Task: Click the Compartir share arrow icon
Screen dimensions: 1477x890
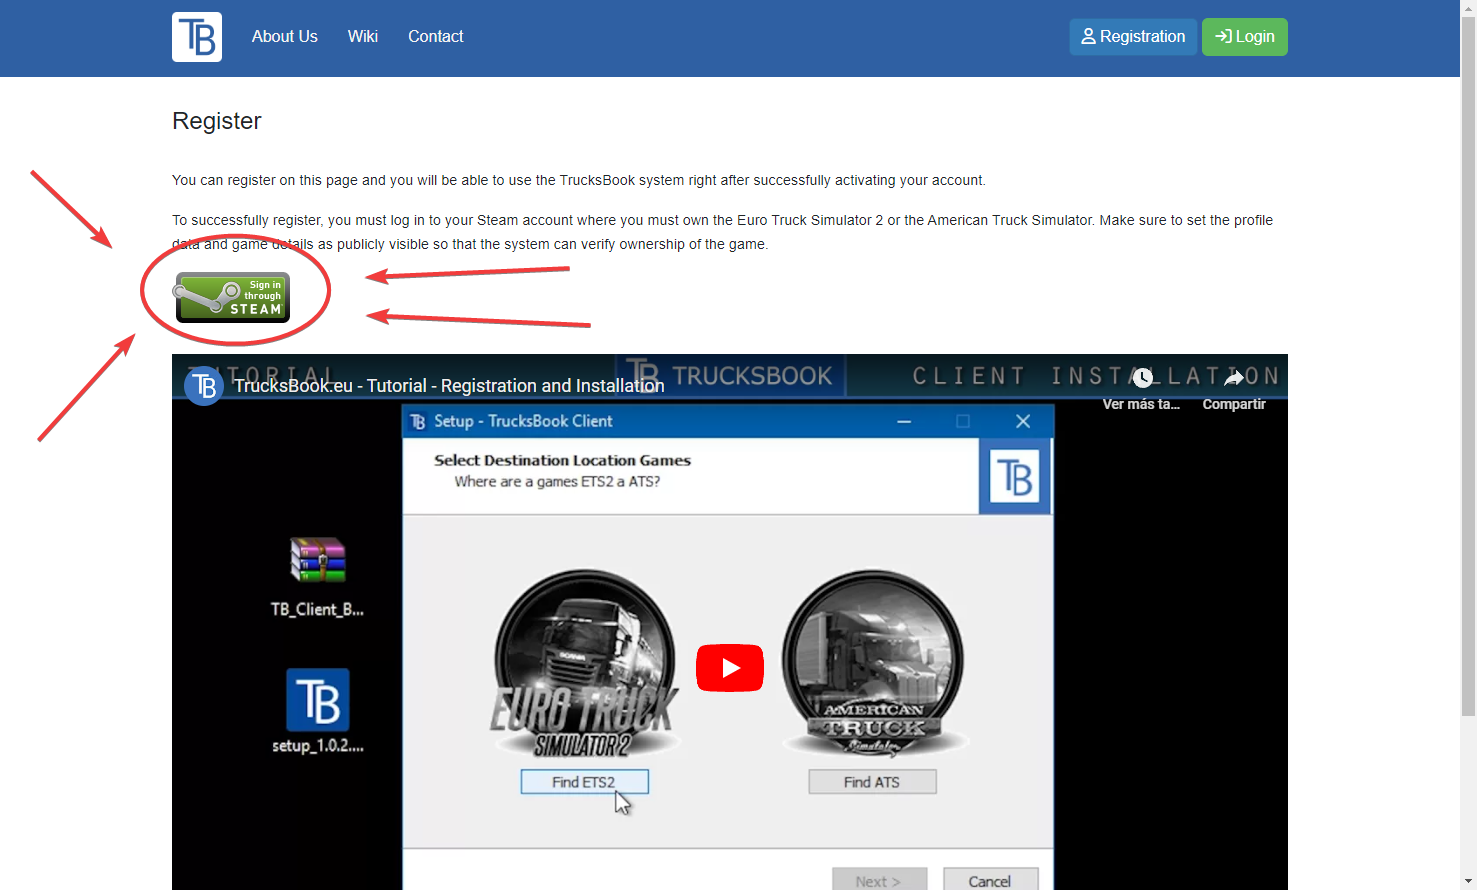Action: pos(1234,378)
